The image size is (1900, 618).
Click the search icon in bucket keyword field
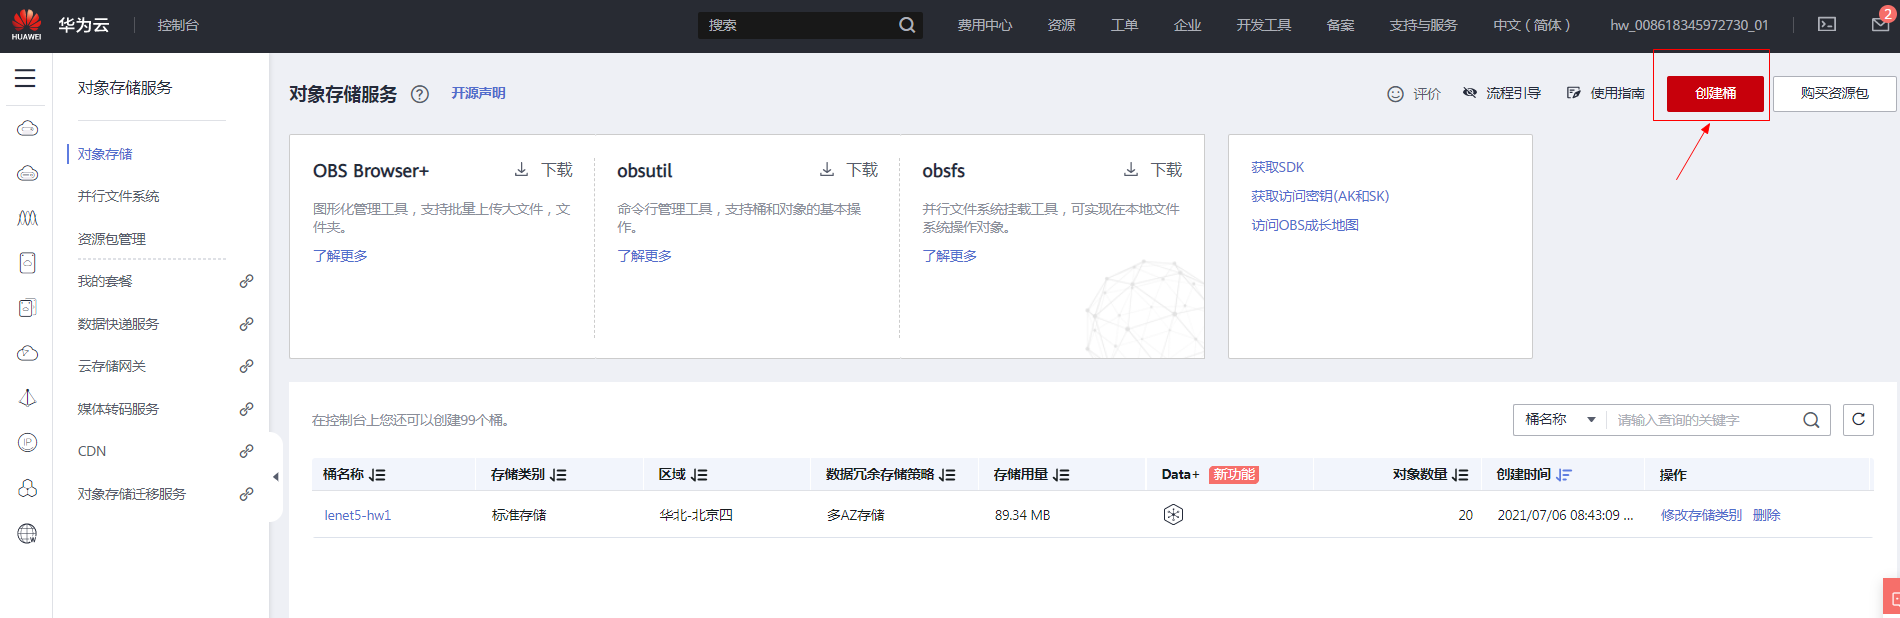[x=1811, y=420]
